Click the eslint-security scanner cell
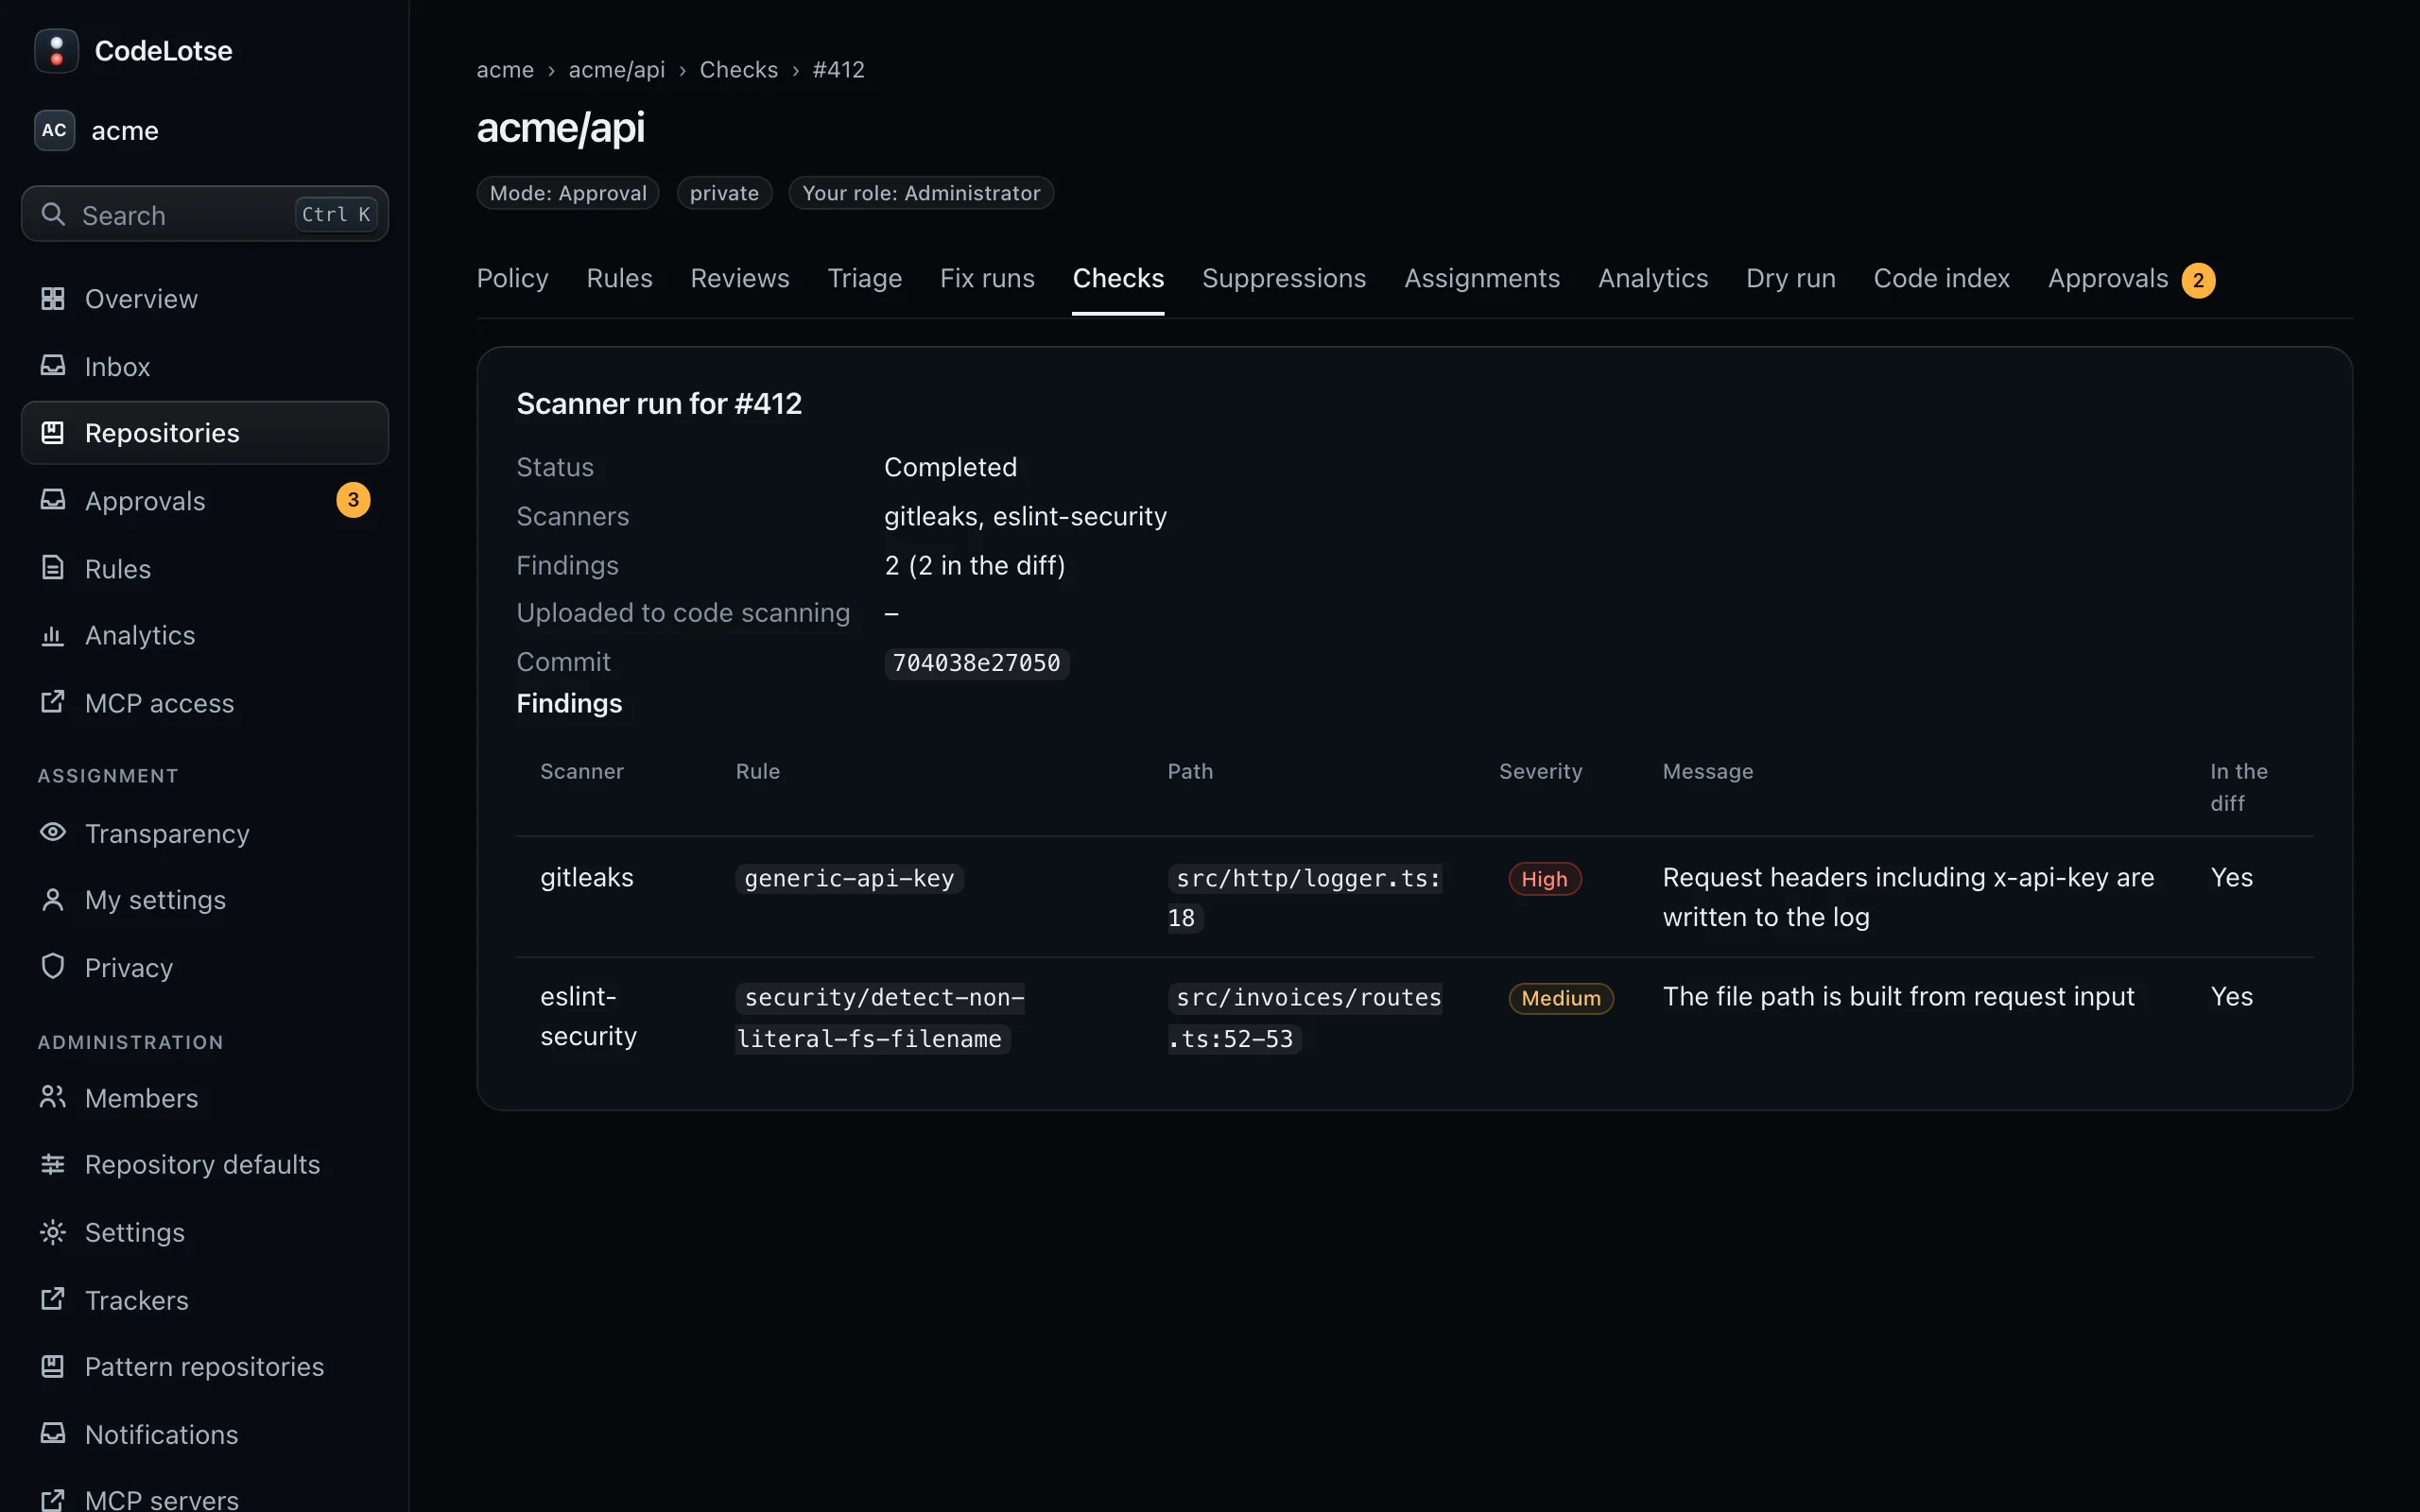Viewport: 2420px width, 1512px height. coord(589,1017)
